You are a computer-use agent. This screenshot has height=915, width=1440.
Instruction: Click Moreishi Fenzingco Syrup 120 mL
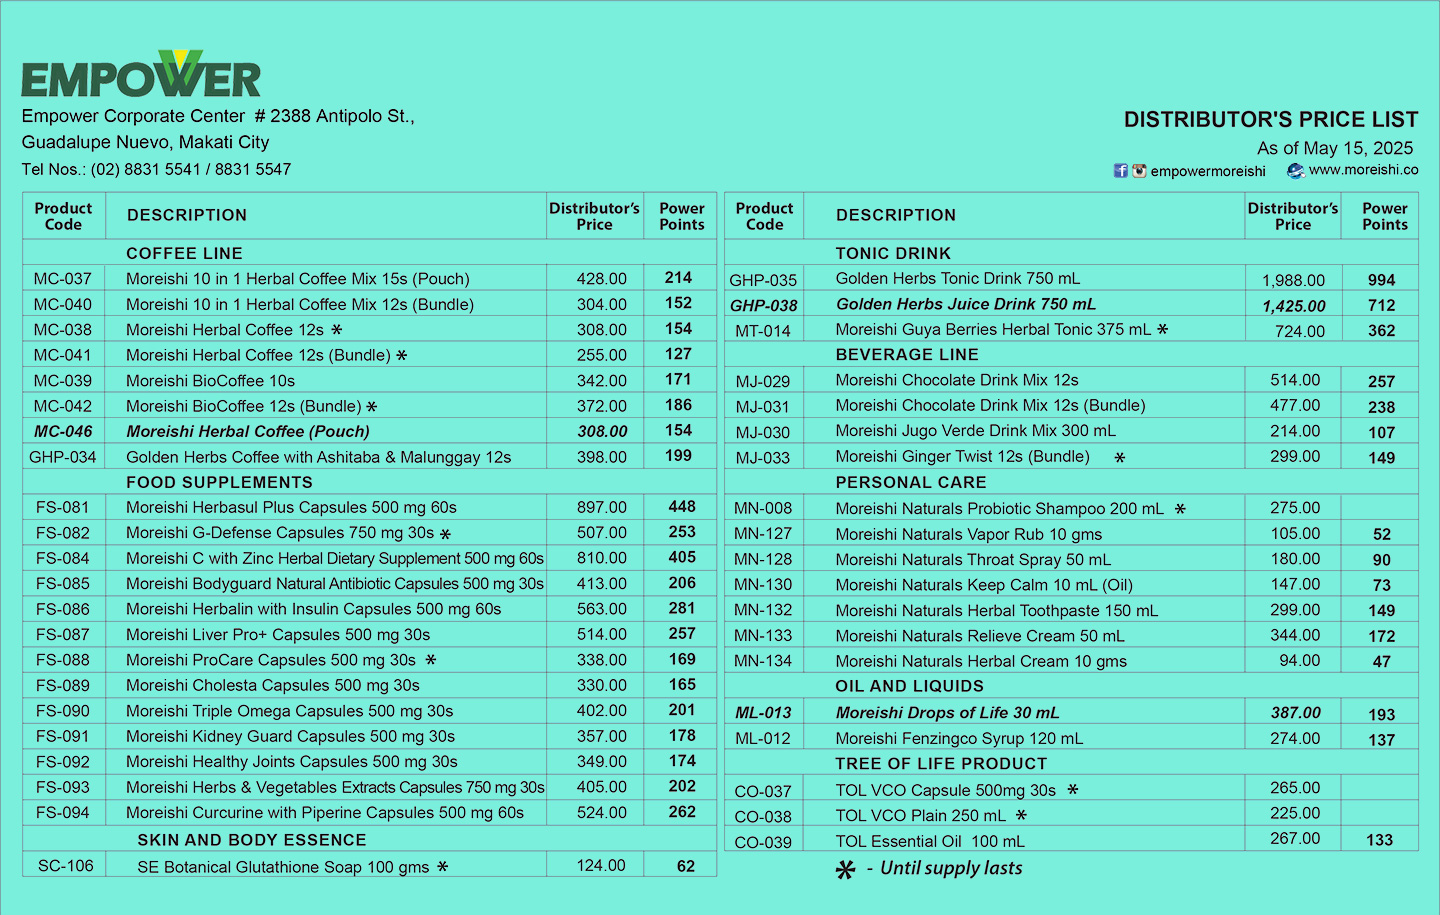959,739
